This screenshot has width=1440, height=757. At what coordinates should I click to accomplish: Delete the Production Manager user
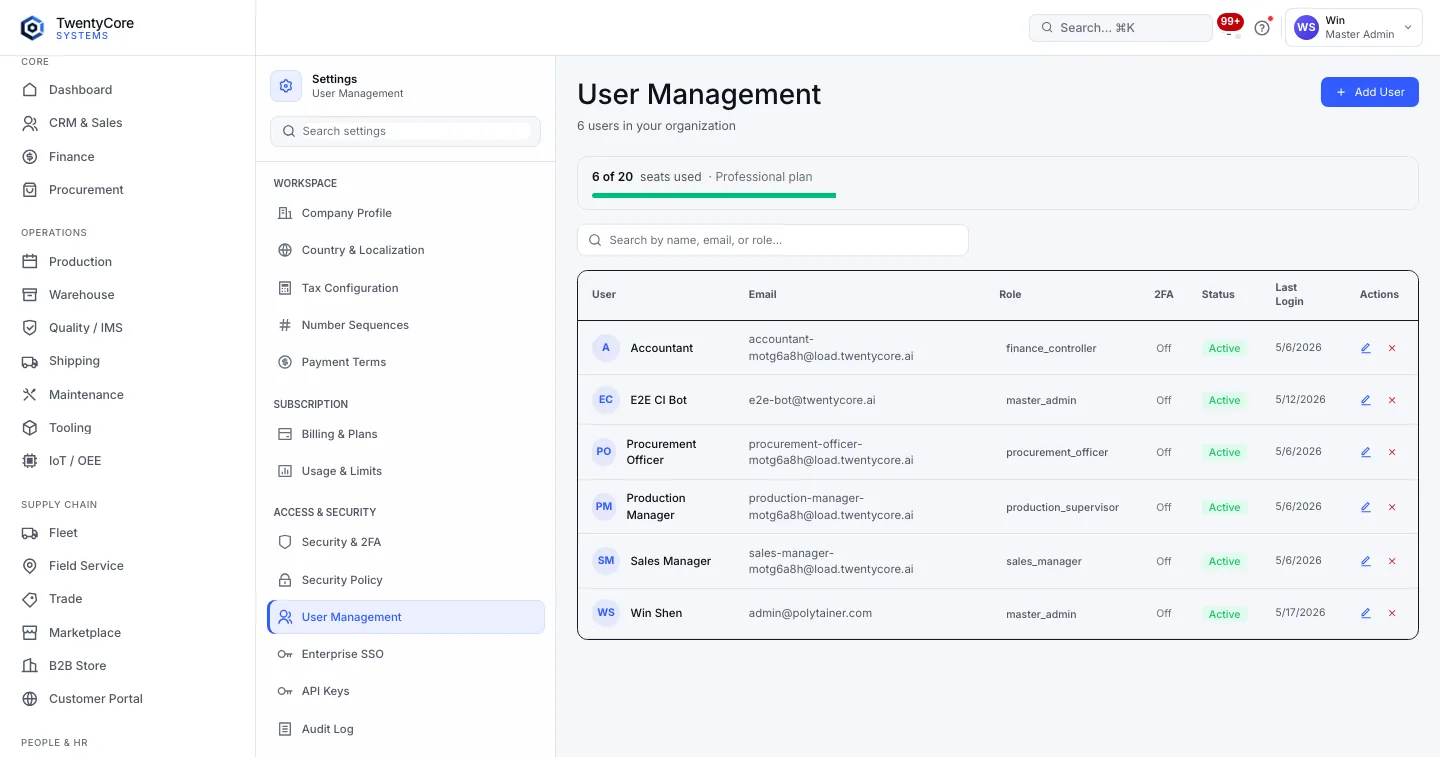pyautogui.click(x=1392, y=507)
